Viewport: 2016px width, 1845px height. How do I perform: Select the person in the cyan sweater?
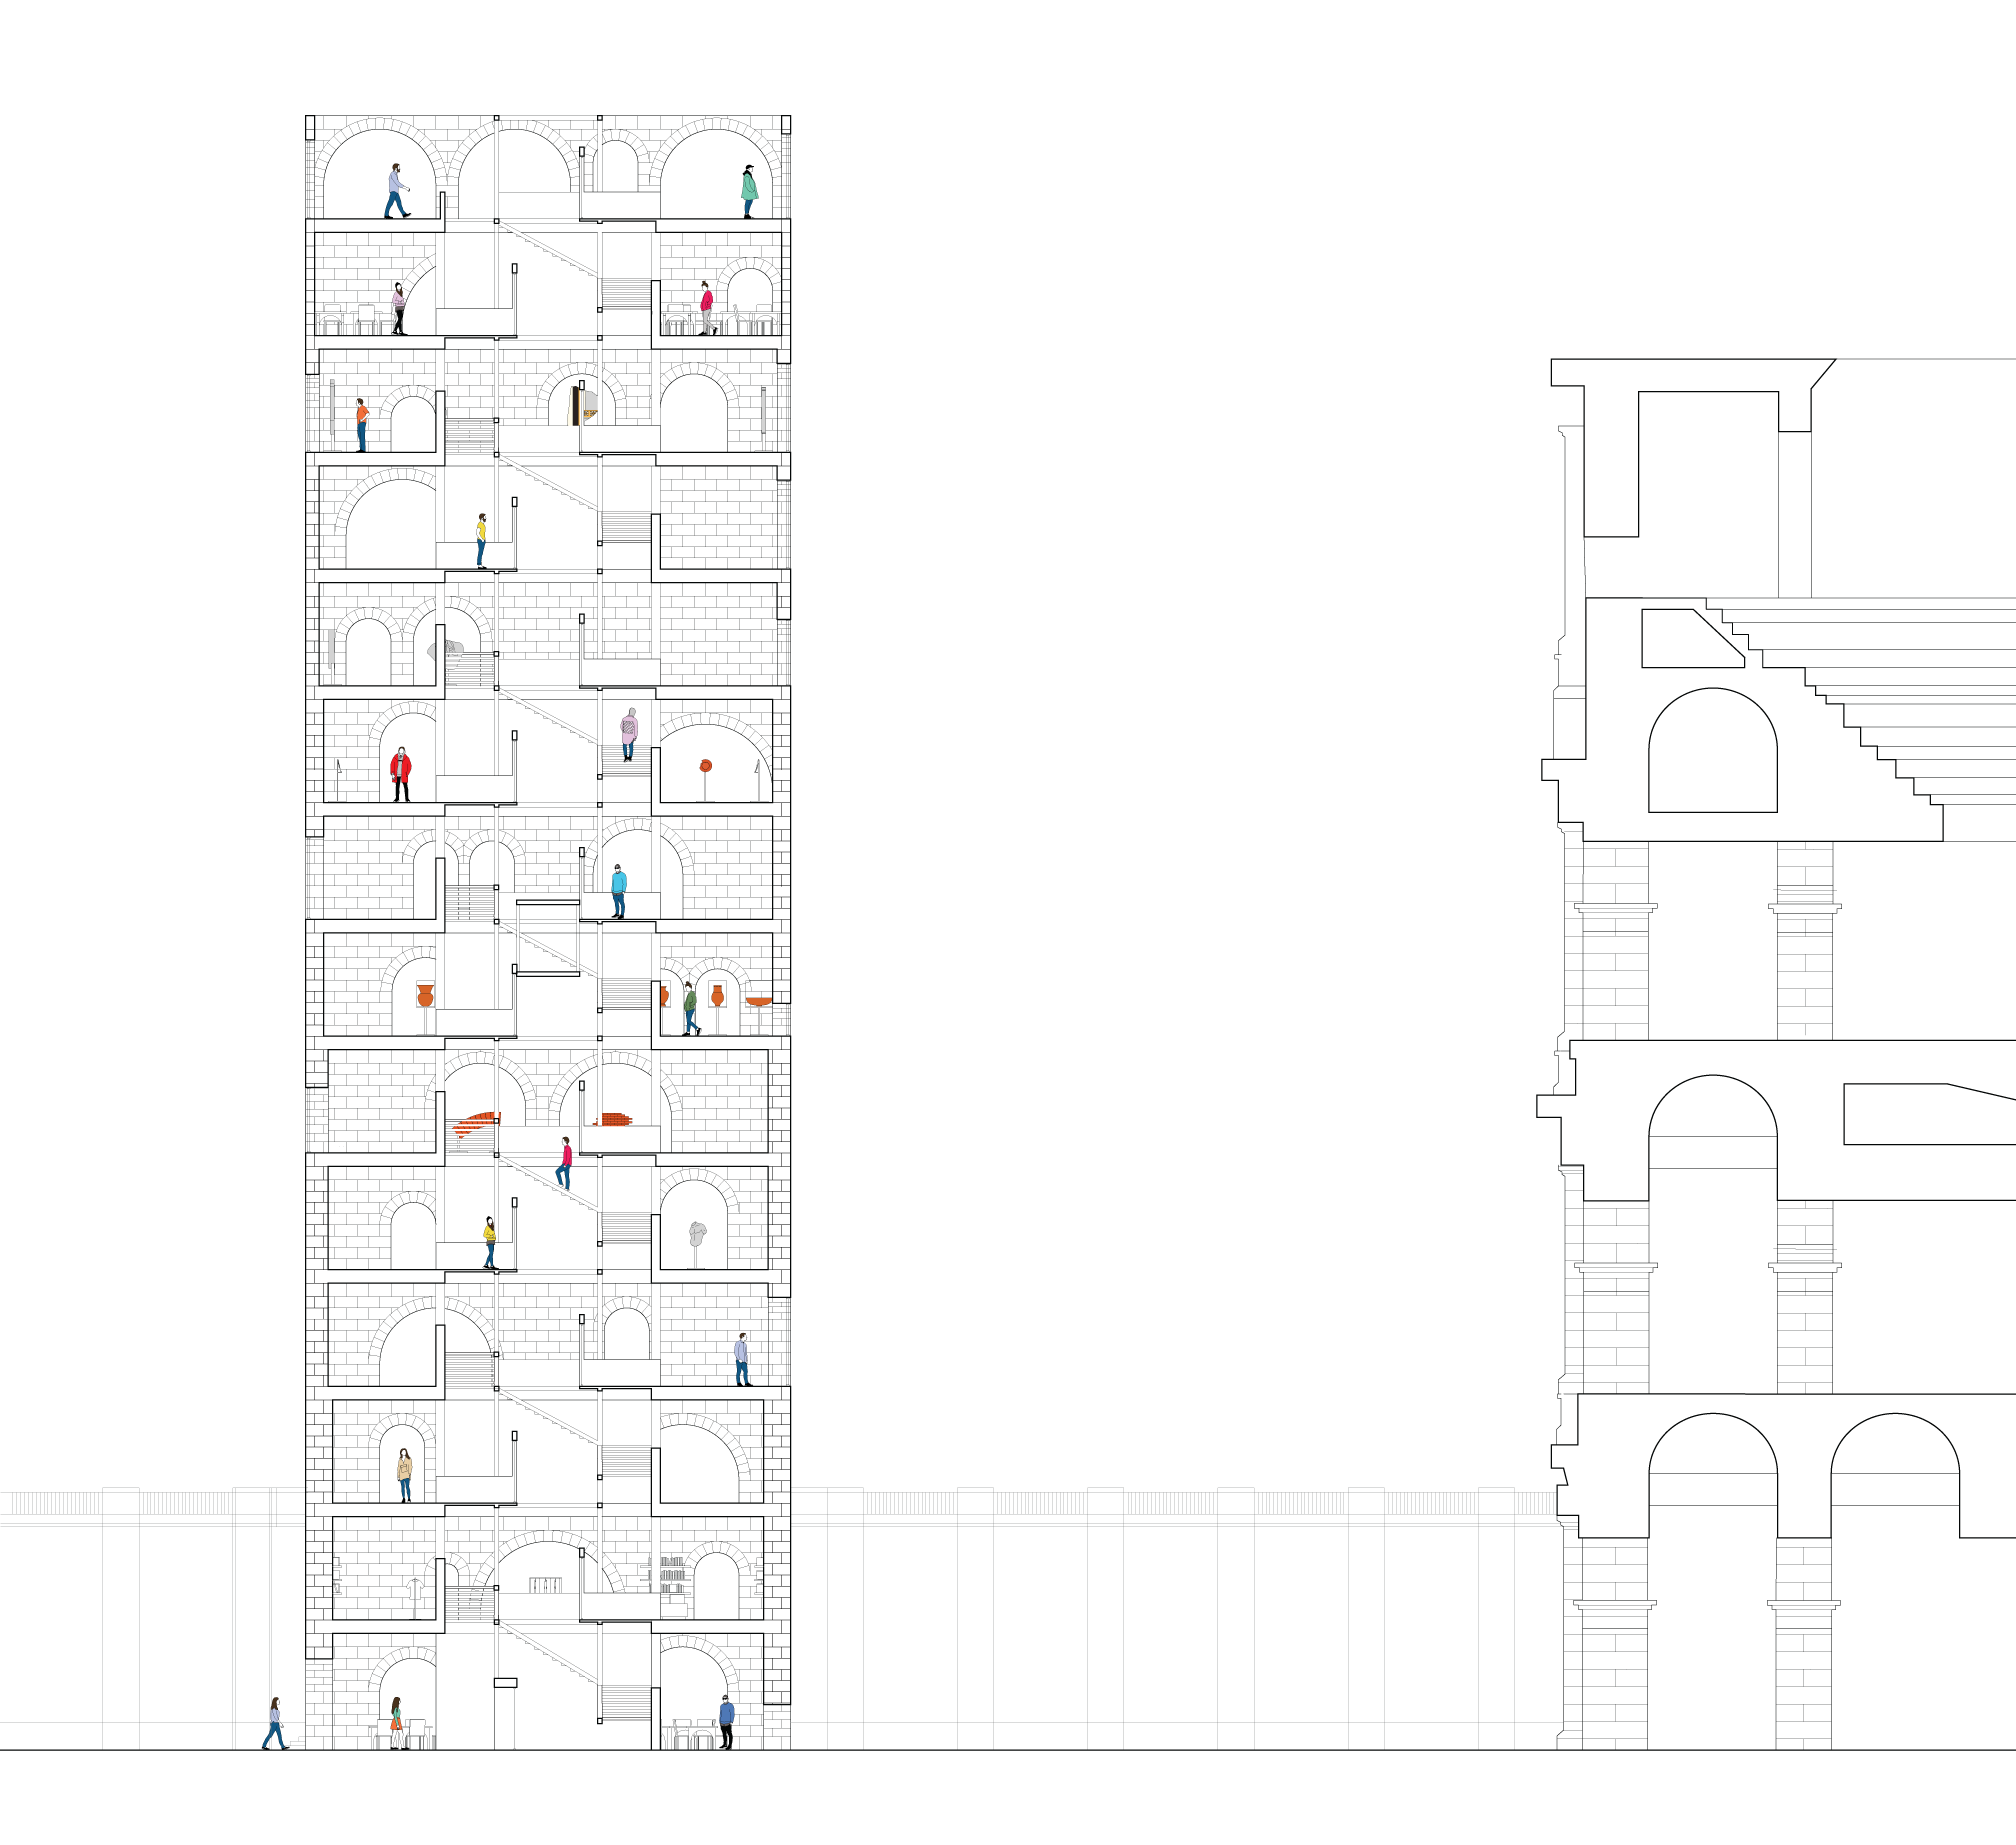coord(618,892)
